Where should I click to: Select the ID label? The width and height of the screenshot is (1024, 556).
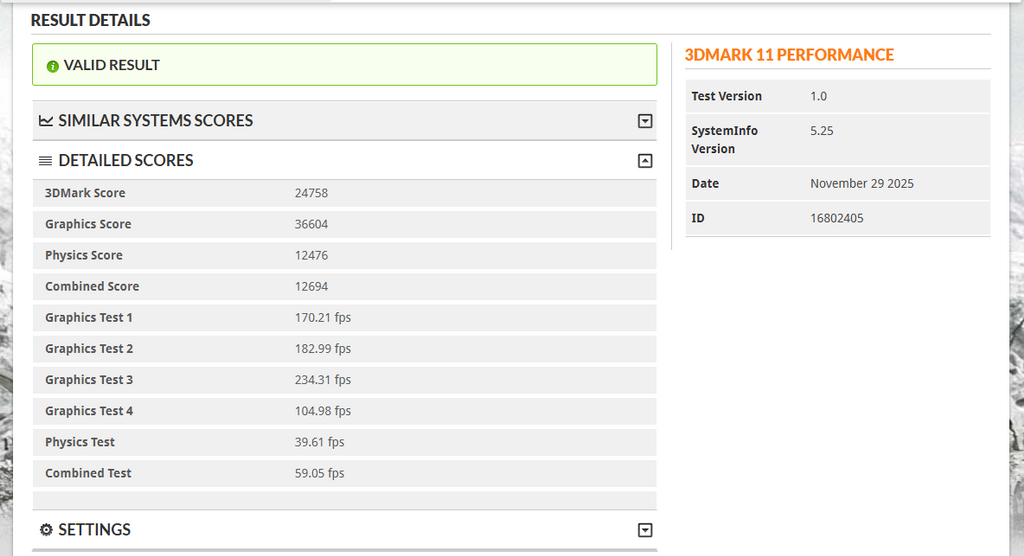pyautogui.click(x=698, y=218)
